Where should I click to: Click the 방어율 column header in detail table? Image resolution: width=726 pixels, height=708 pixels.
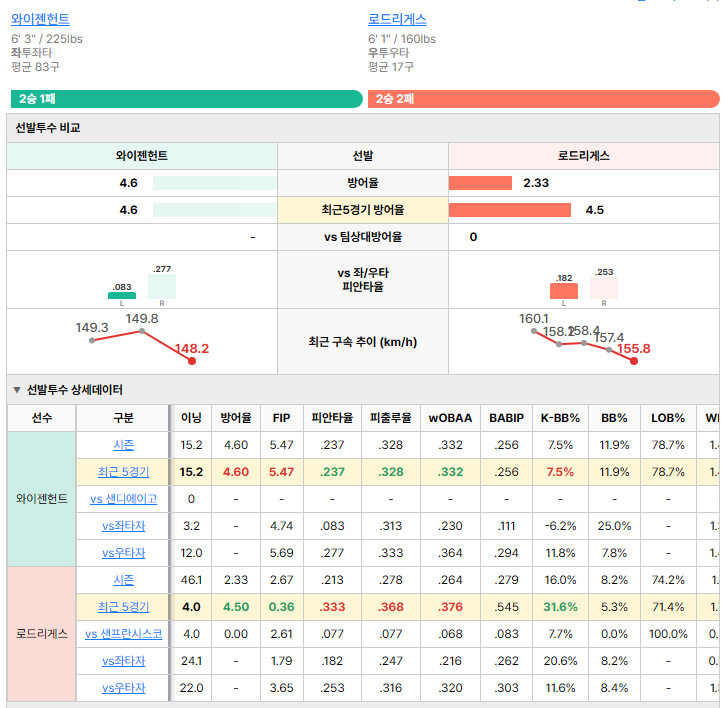coord(236,418)
